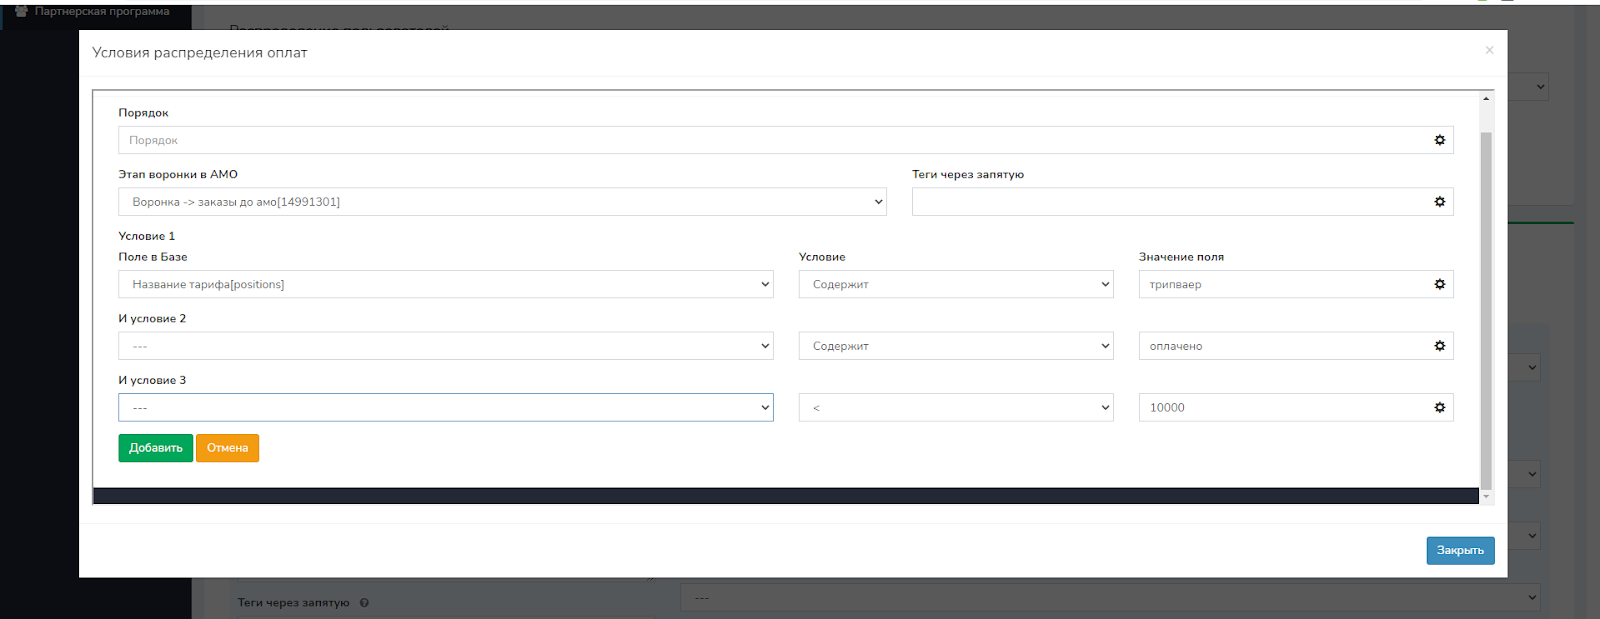Click the scrollbar up arrow in modal

(x=1486, y=98)
